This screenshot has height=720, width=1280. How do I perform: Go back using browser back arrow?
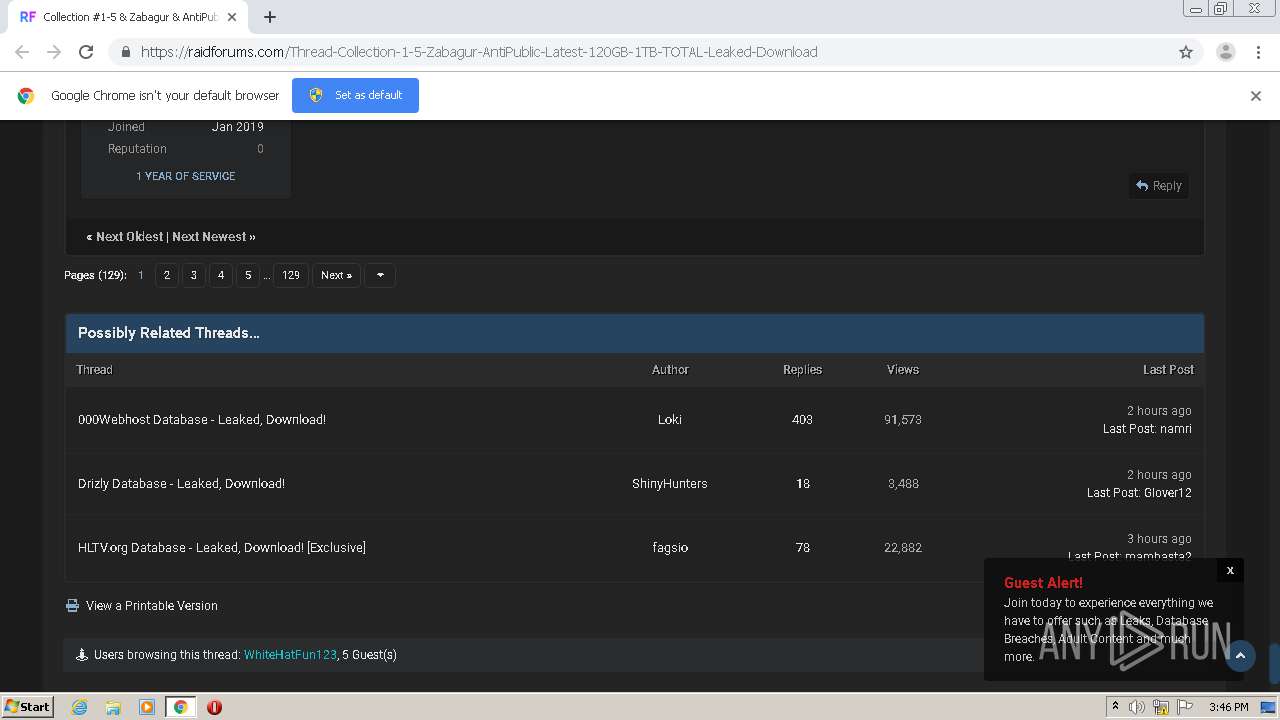pyautogui.click(x=22, y=52)
